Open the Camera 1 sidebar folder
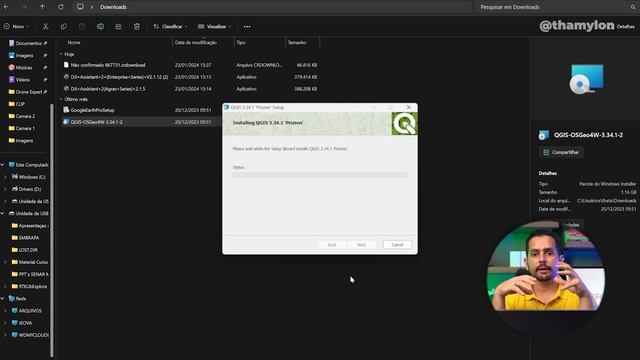Viewport: 640px width, 360px height. point(25,128)
